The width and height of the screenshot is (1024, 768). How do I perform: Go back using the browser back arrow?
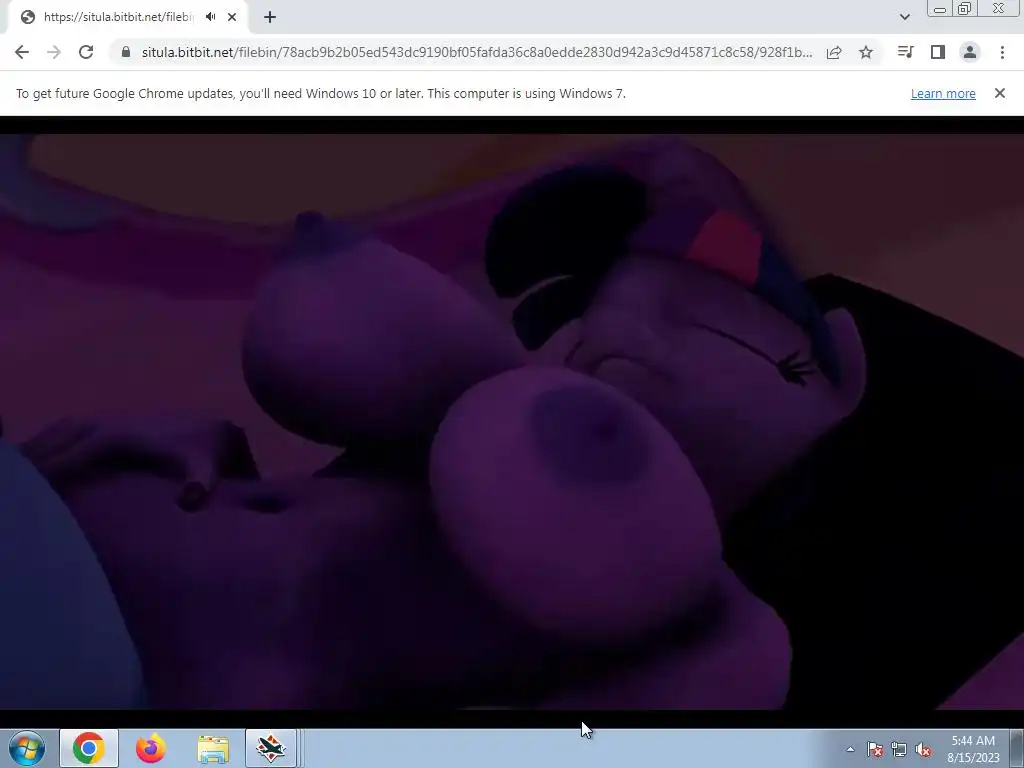(22, 52)
